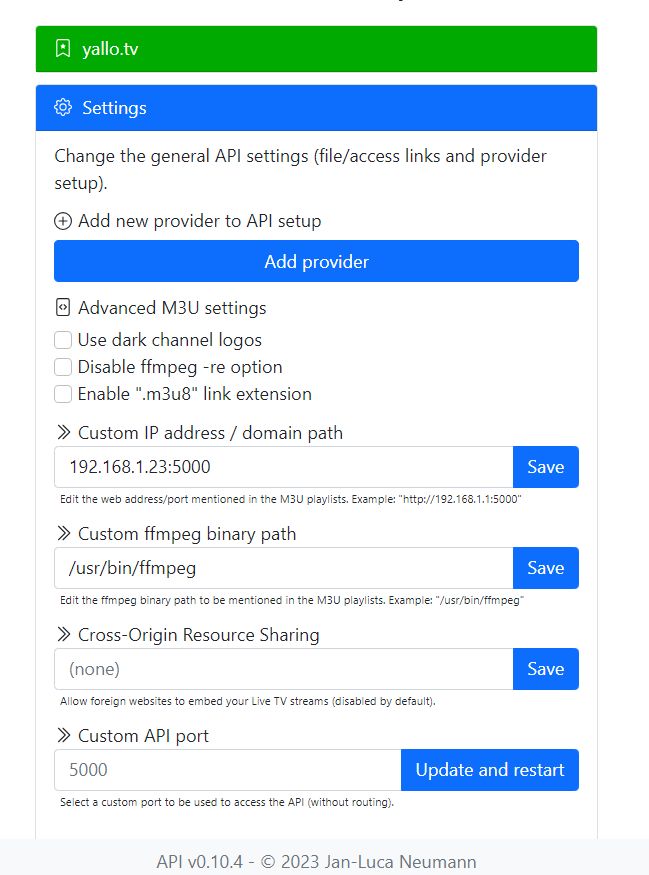This screenshot has width=649, height=875.
Task: Click the double-chevron icon next to Custom ffmpeg binary path
Action: [64, 533]
